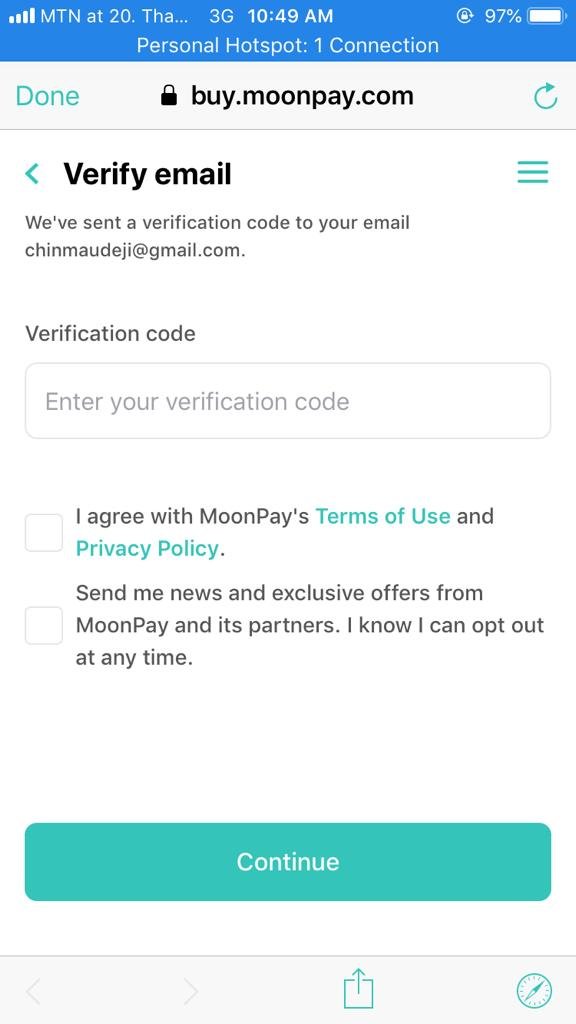The width and height of the screenshot is (576, 1024).
Task: Tap the signal strength bars icon
Action: (x=22, y=16)
